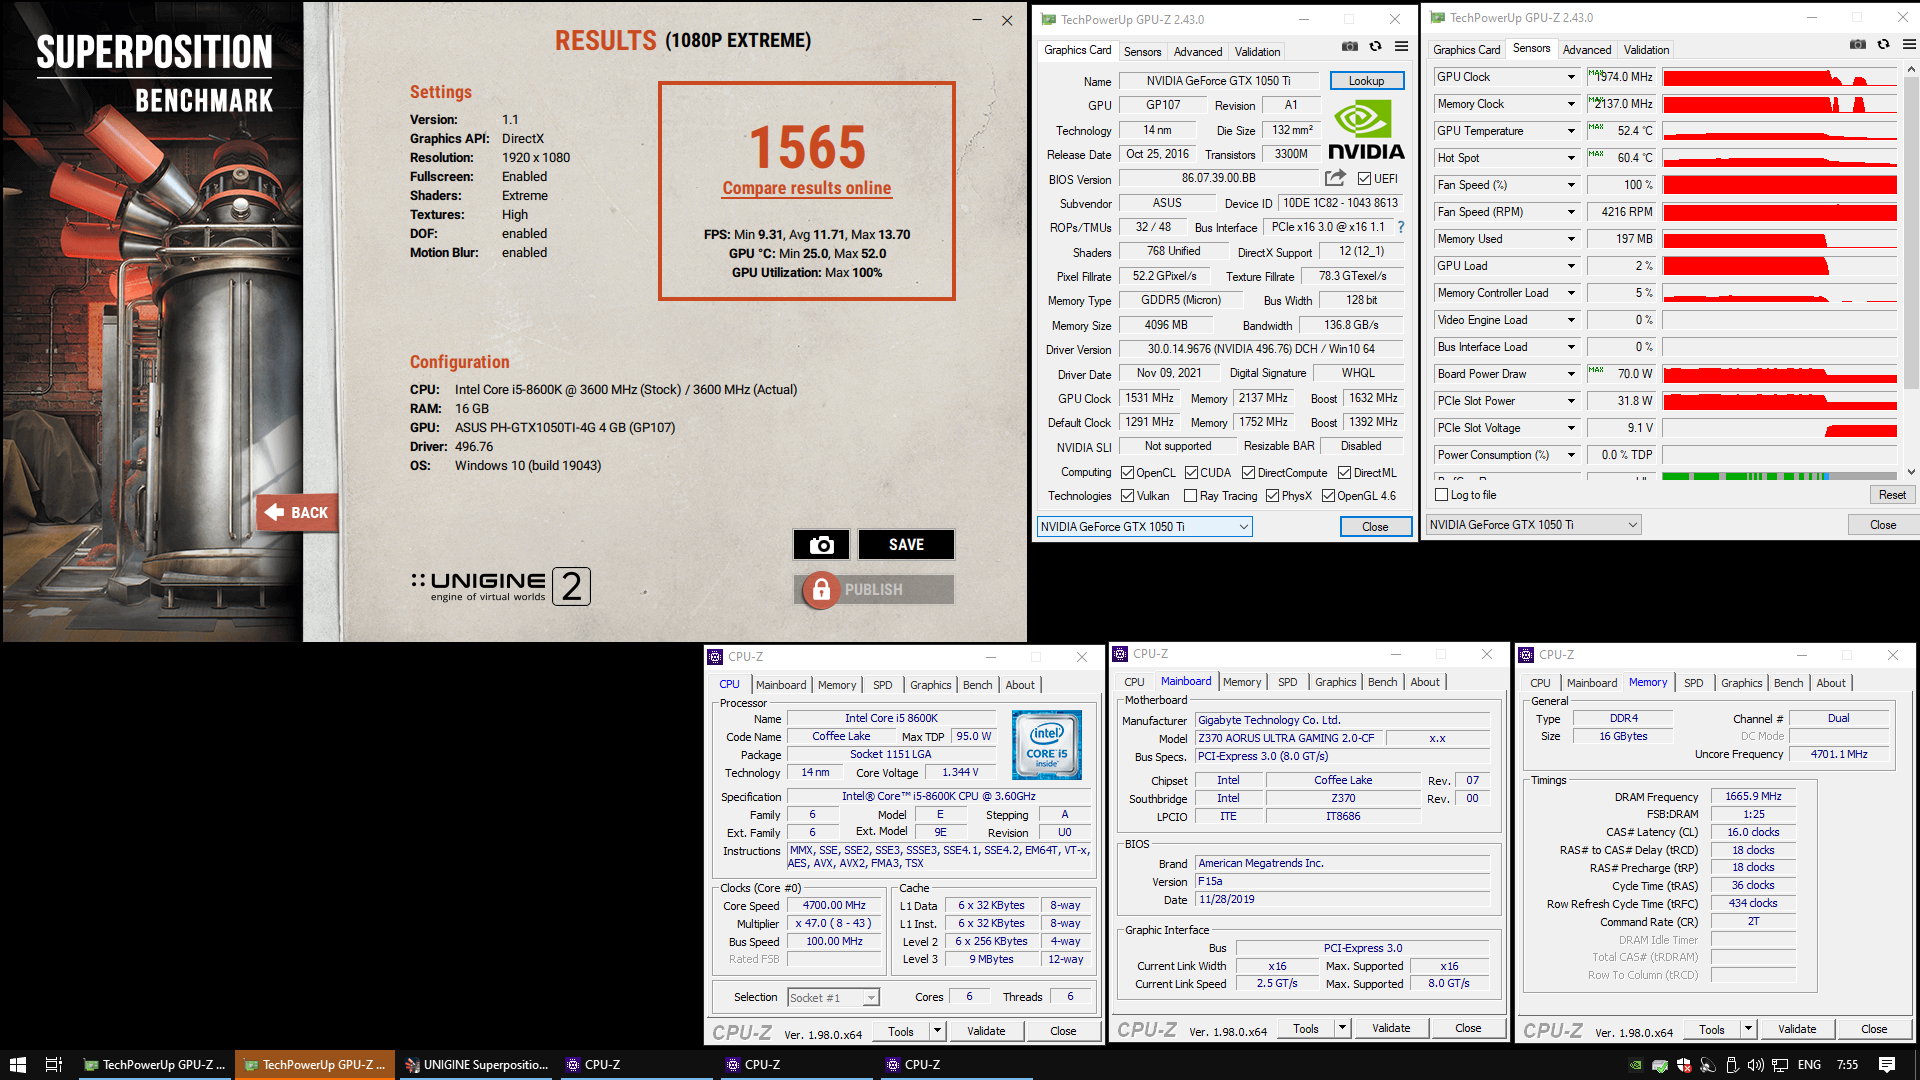This screenshot has width=1920, height=1080.
Task: Click the GPU Clock sensor graph
Action: tap(1779, 77)
